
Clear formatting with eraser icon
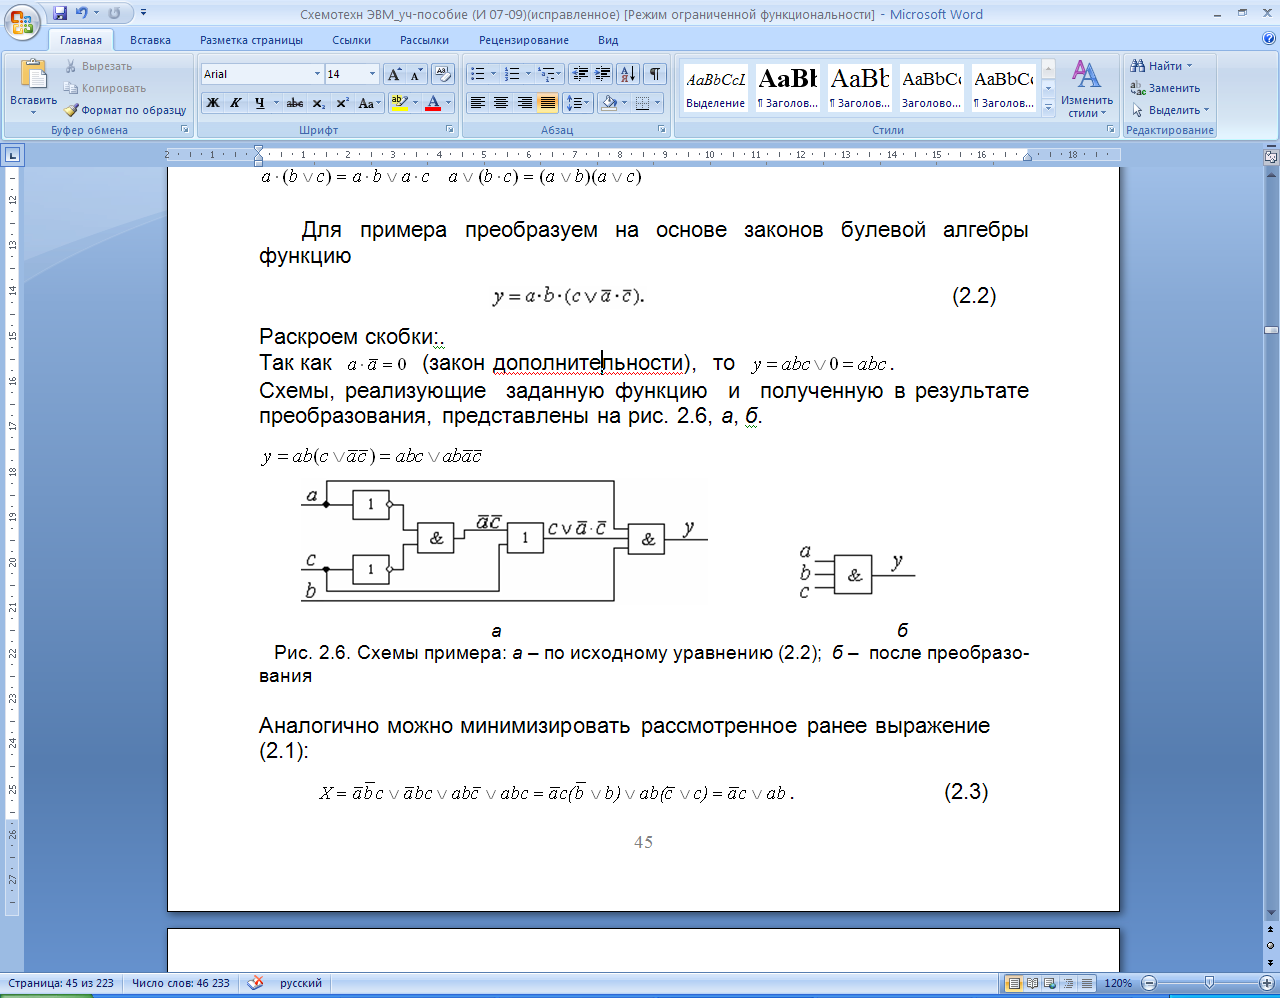pyautogui.click(x=444, y=74)
